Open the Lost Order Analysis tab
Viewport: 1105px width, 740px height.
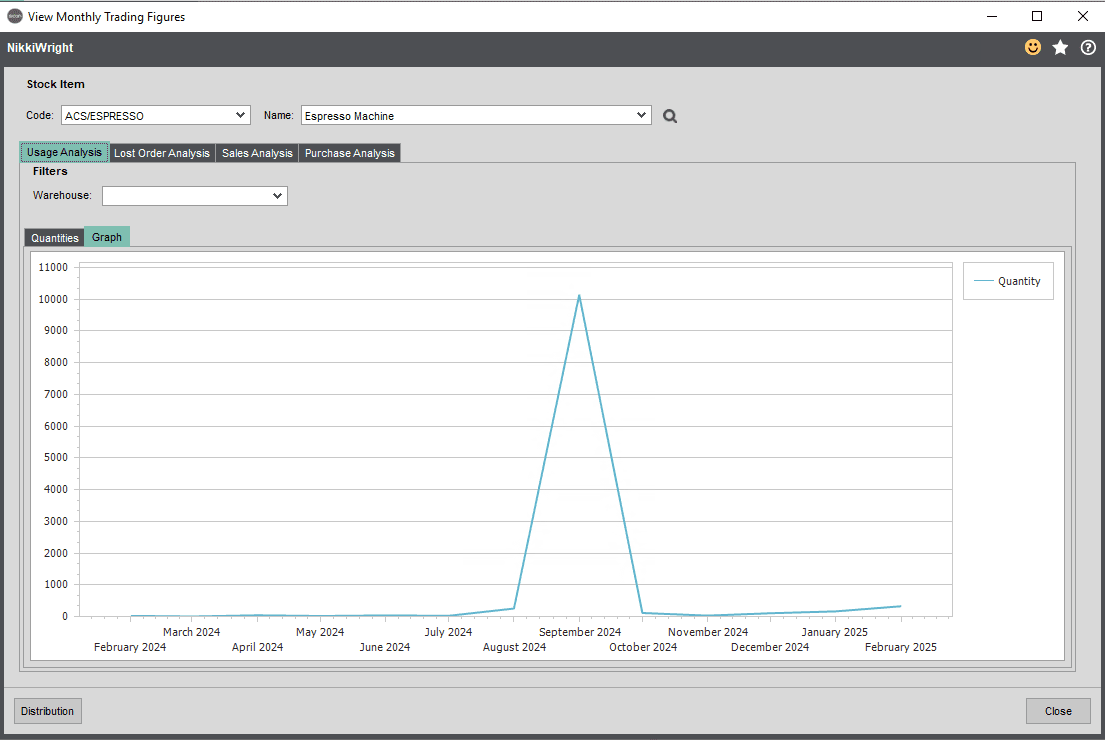(162, 153)
